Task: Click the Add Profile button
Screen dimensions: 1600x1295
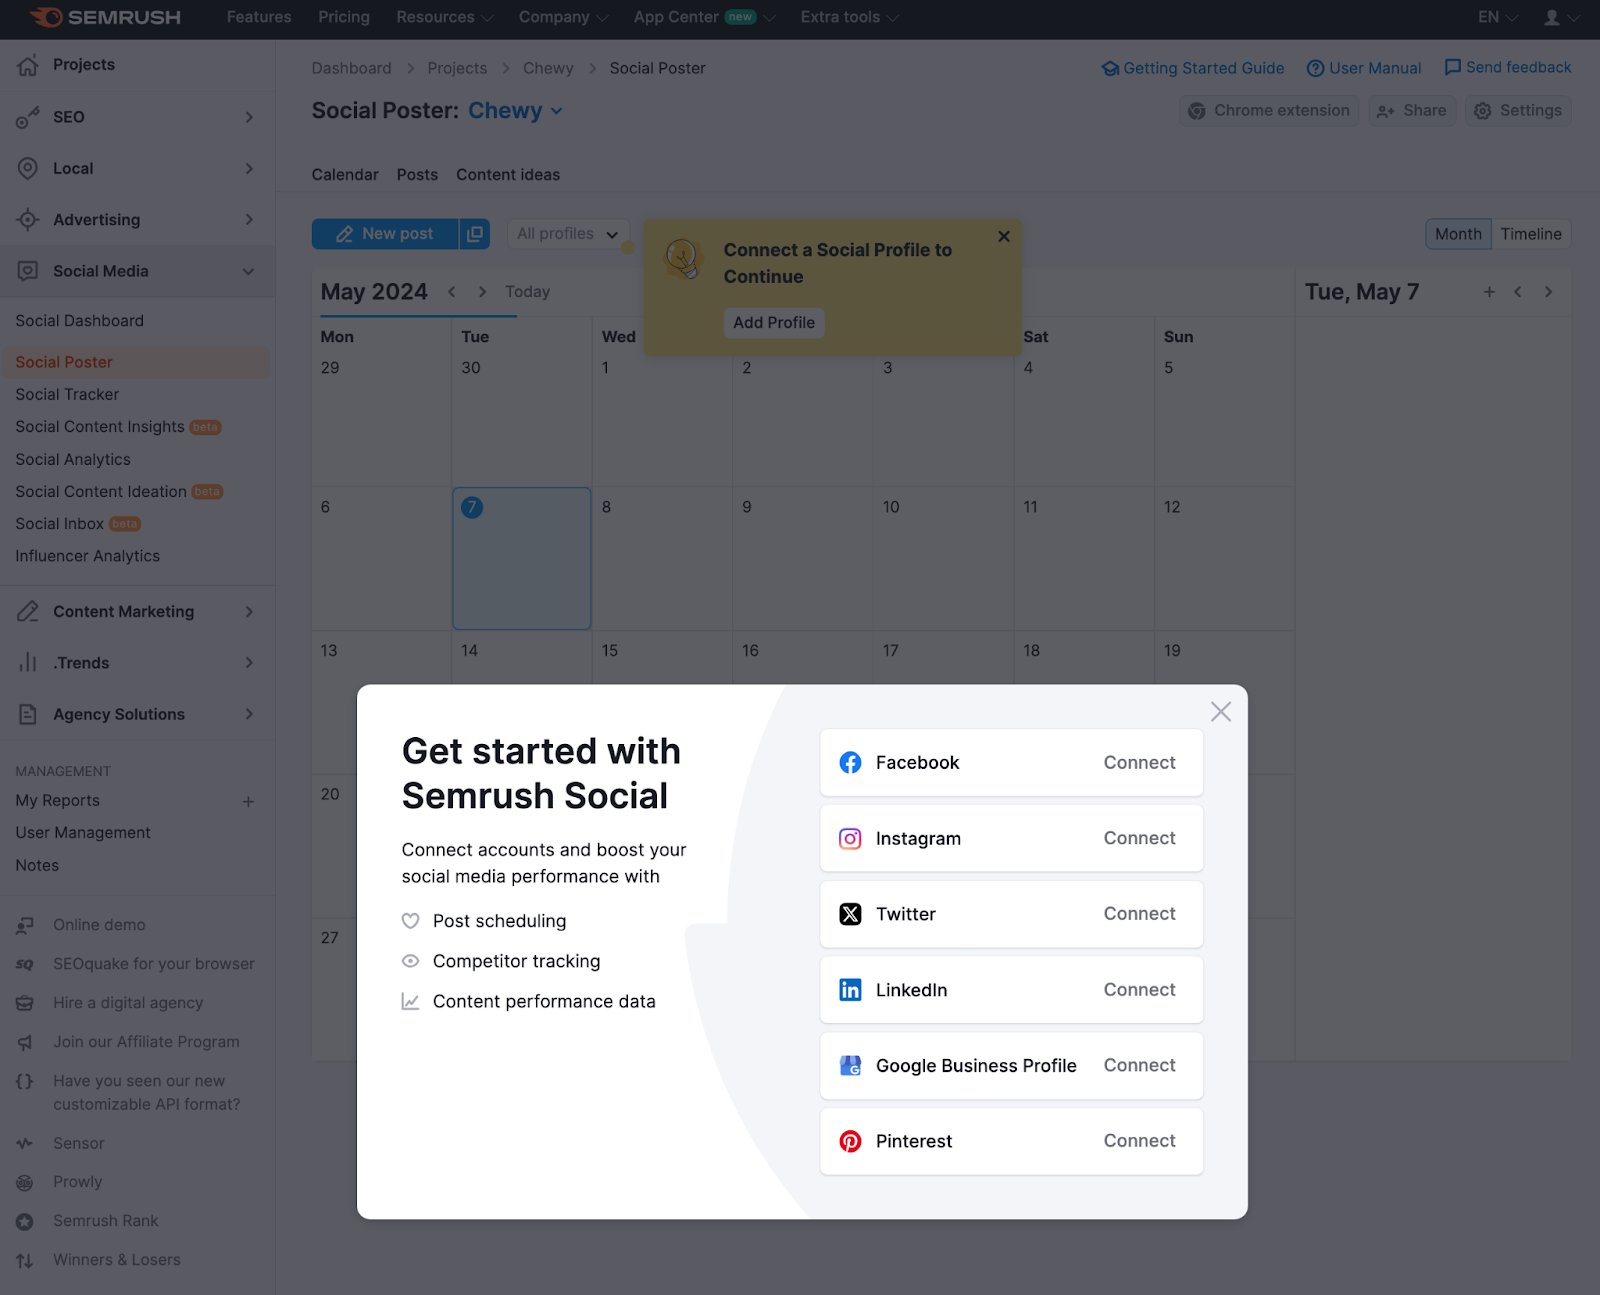Action: point(774,323)
